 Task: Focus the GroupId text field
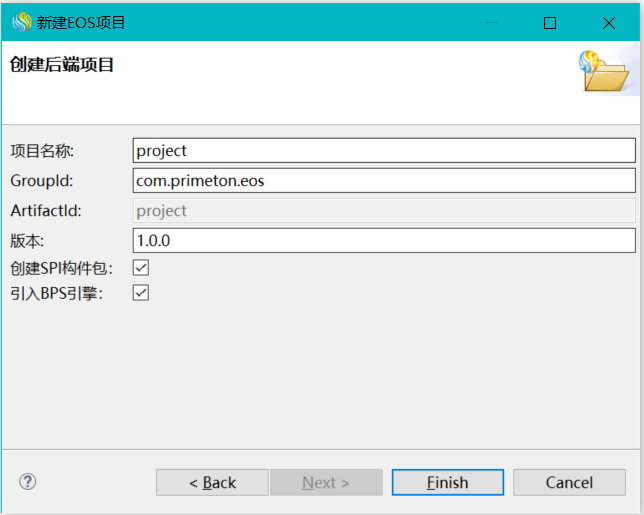point(384,180)
